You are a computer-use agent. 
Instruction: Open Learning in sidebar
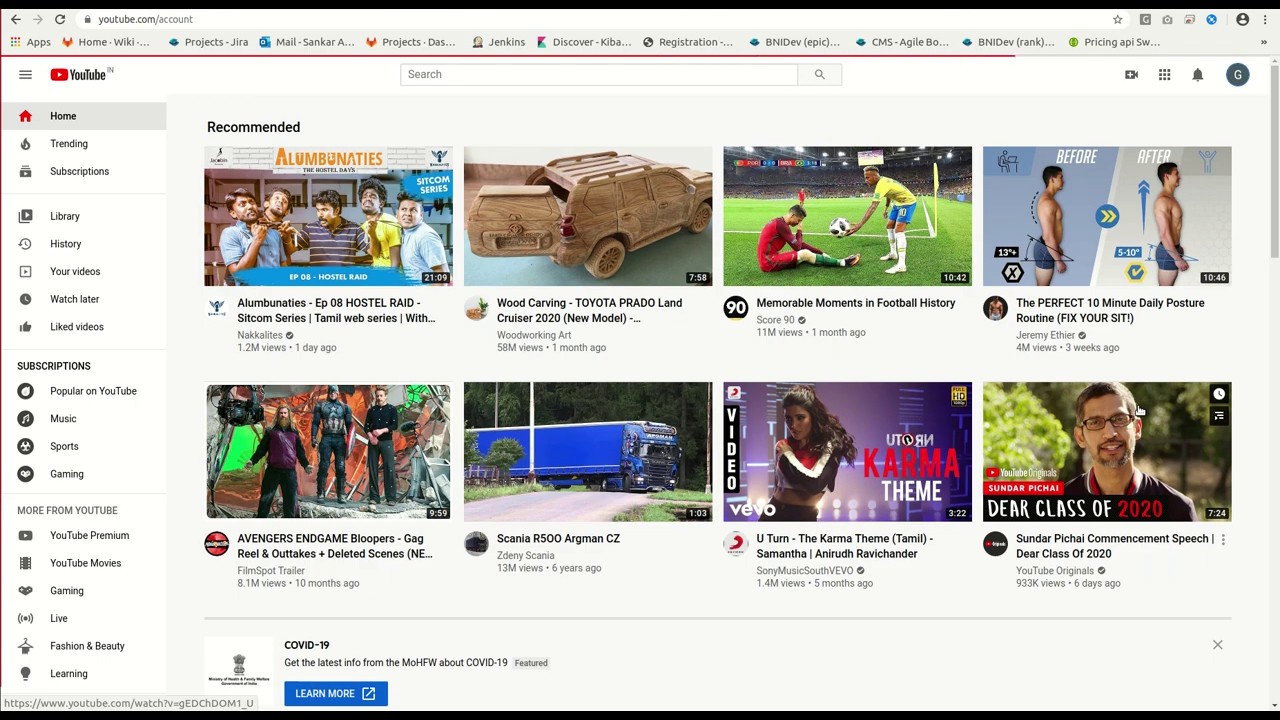tap(83, 674)
